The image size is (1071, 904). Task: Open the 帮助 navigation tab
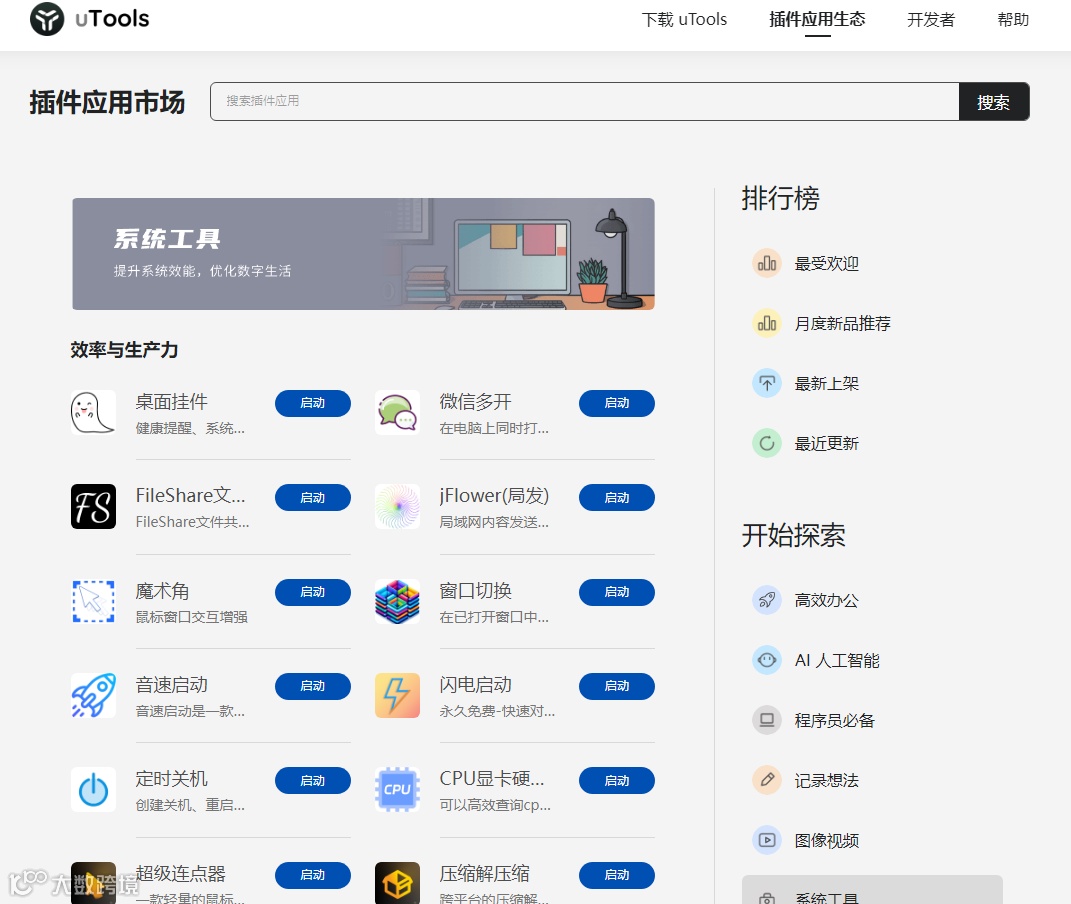(x=1013, y=20)
